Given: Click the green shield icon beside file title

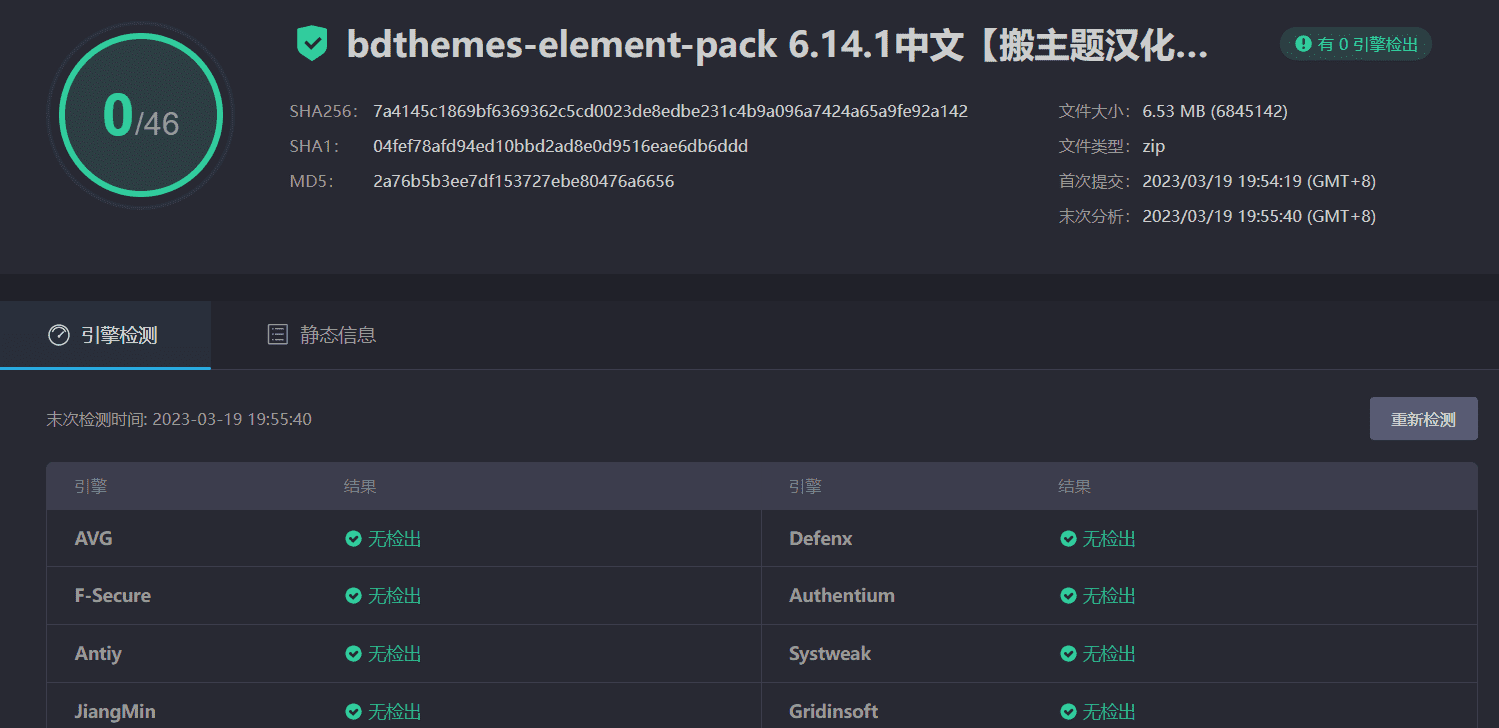Looking at the screenshot, I should [312, 44].
